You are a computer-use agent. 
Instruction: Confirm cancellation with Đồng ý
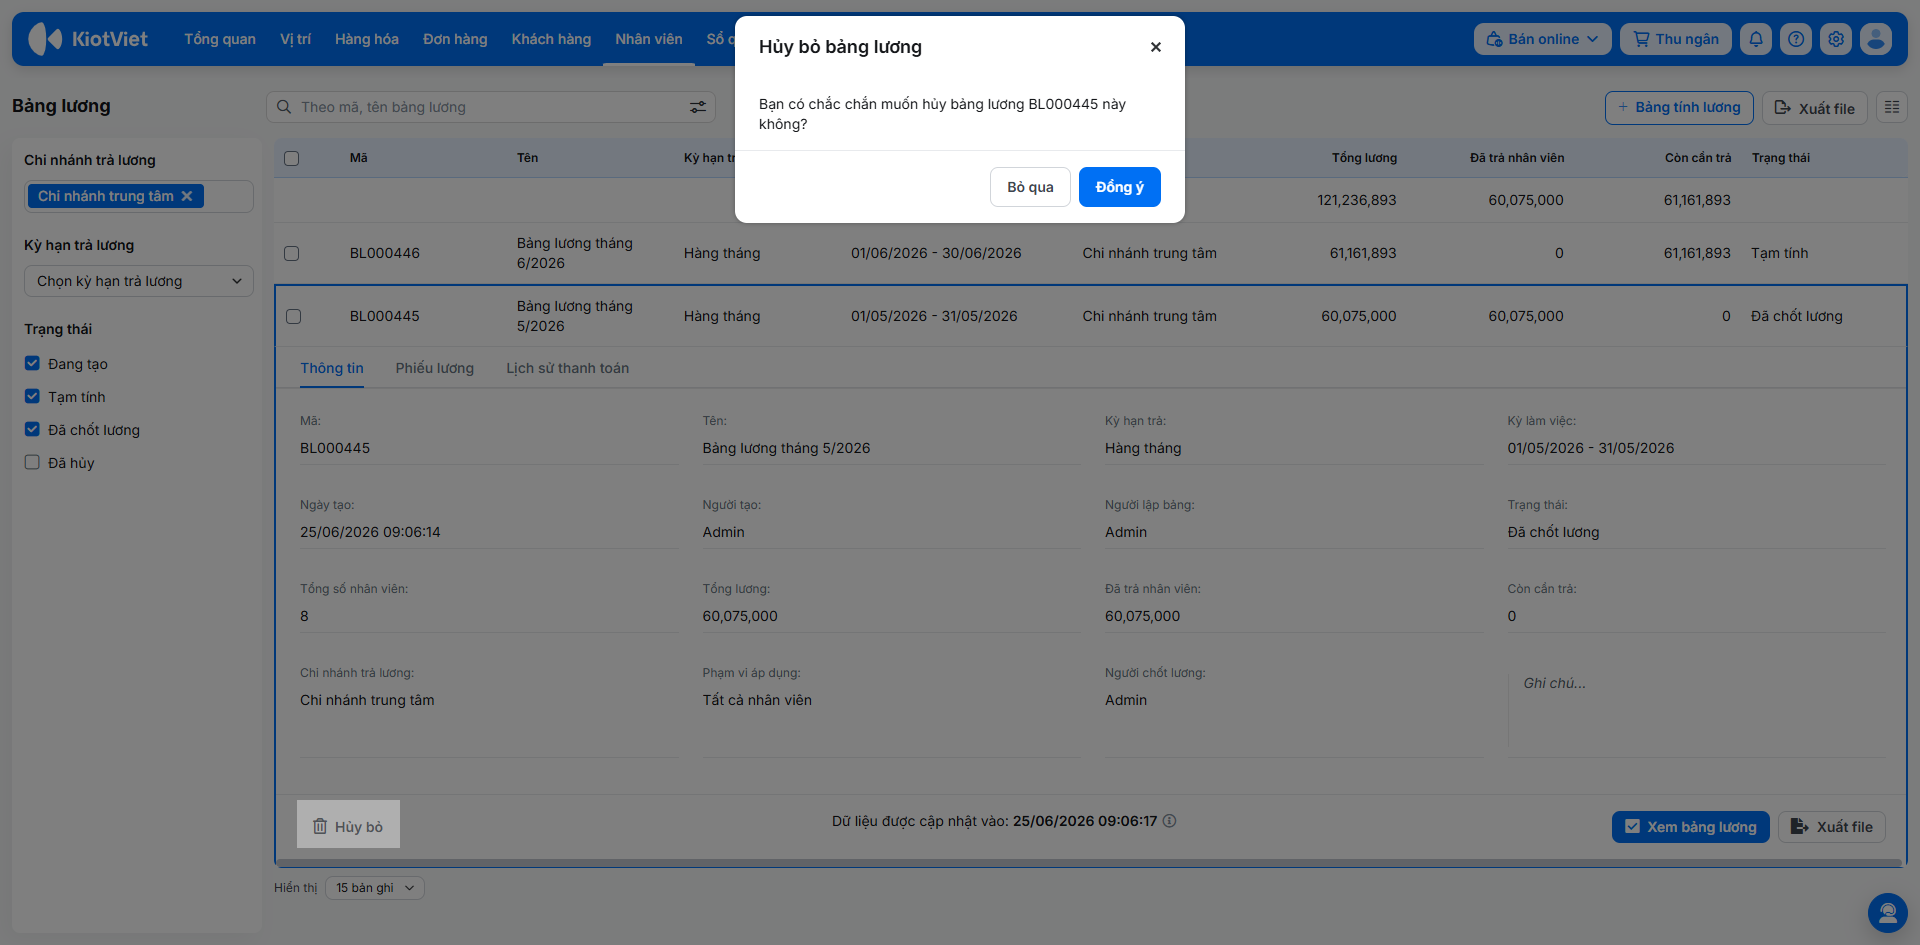(1120, 187)
